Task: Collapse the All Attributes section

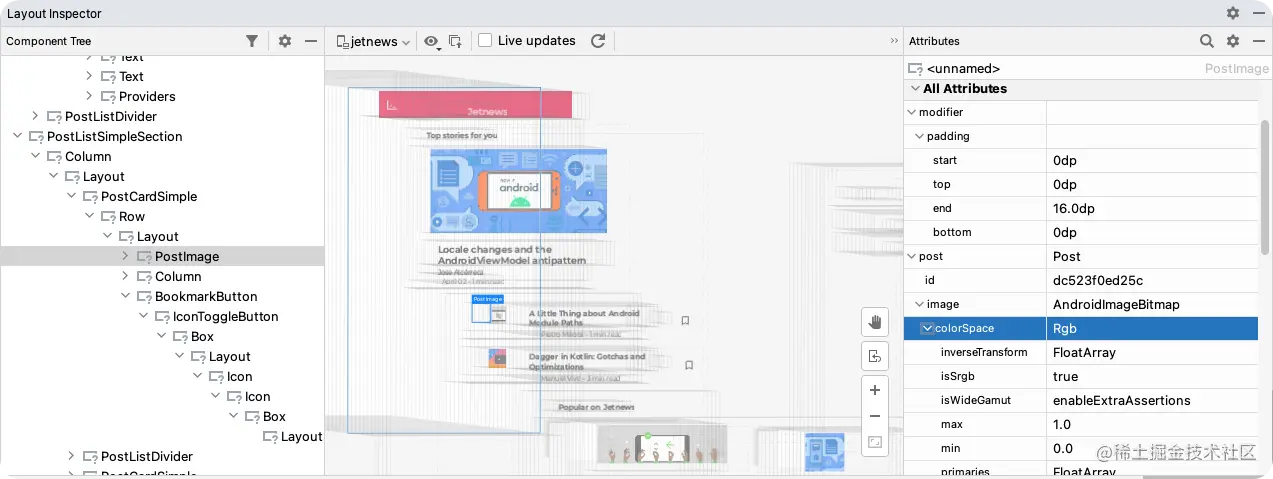Action: coord(914,88)
